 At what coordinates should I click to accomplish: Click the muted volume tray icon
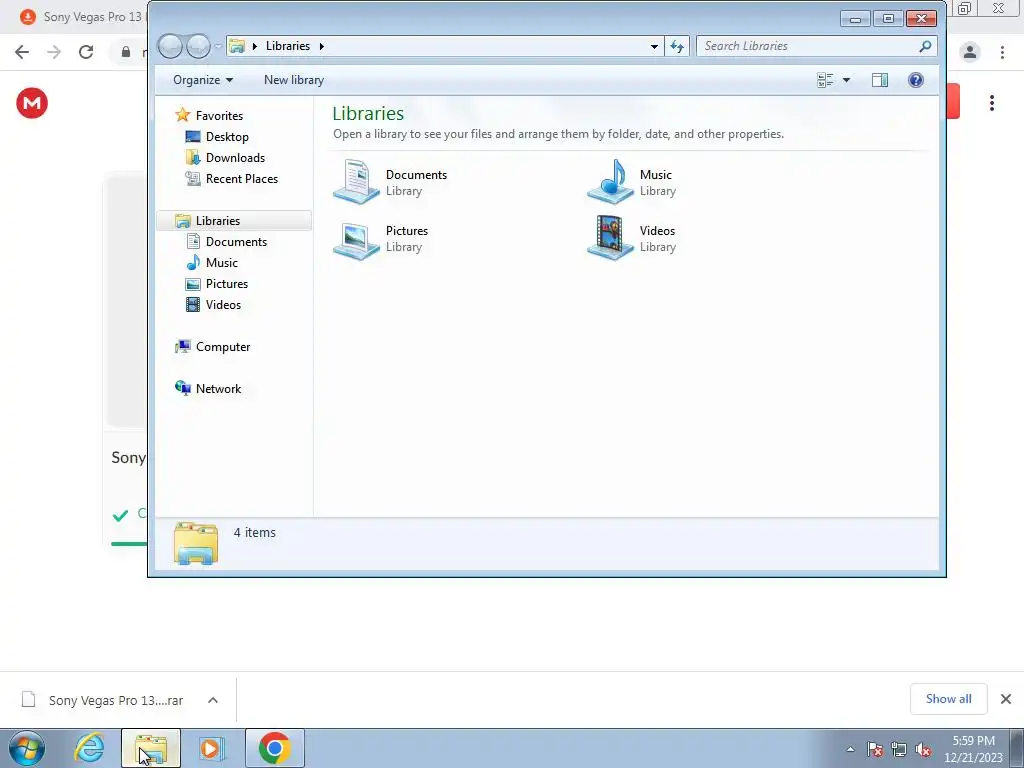click(923, 749)
